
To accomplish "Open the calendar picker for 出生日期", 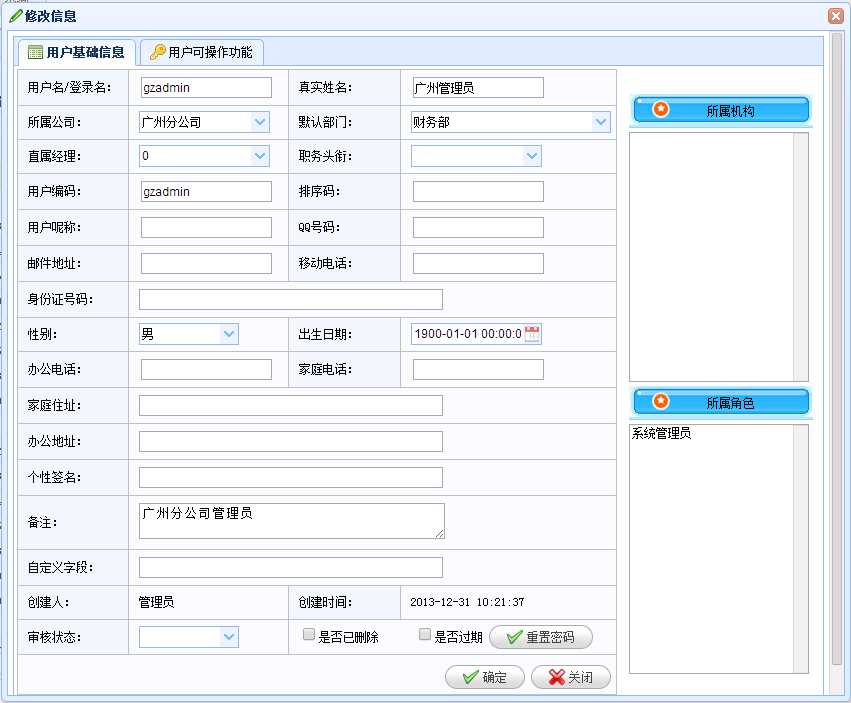I will tap(532, 333).
